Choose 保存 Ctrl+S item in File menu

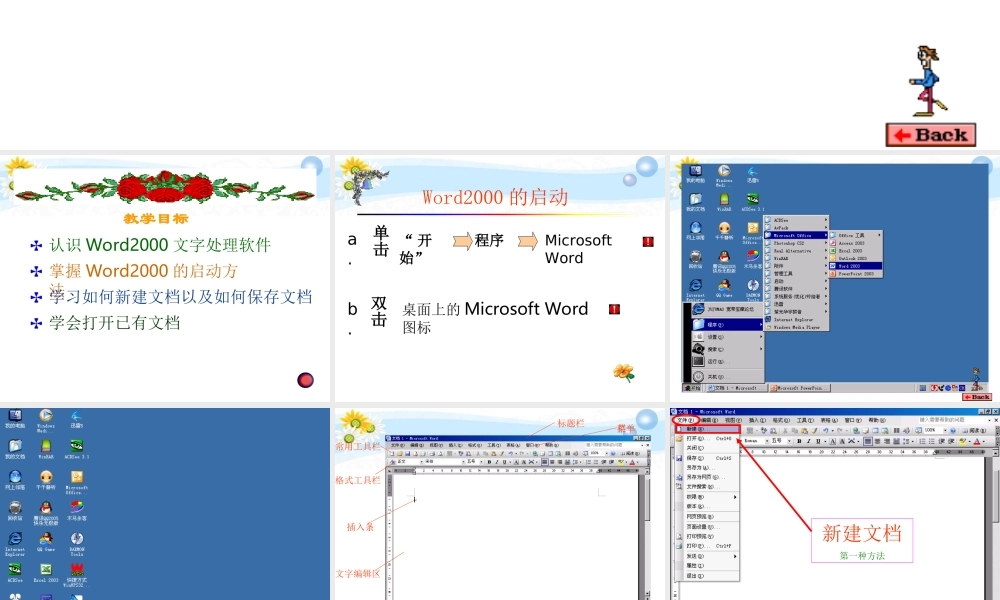point(708,458)
